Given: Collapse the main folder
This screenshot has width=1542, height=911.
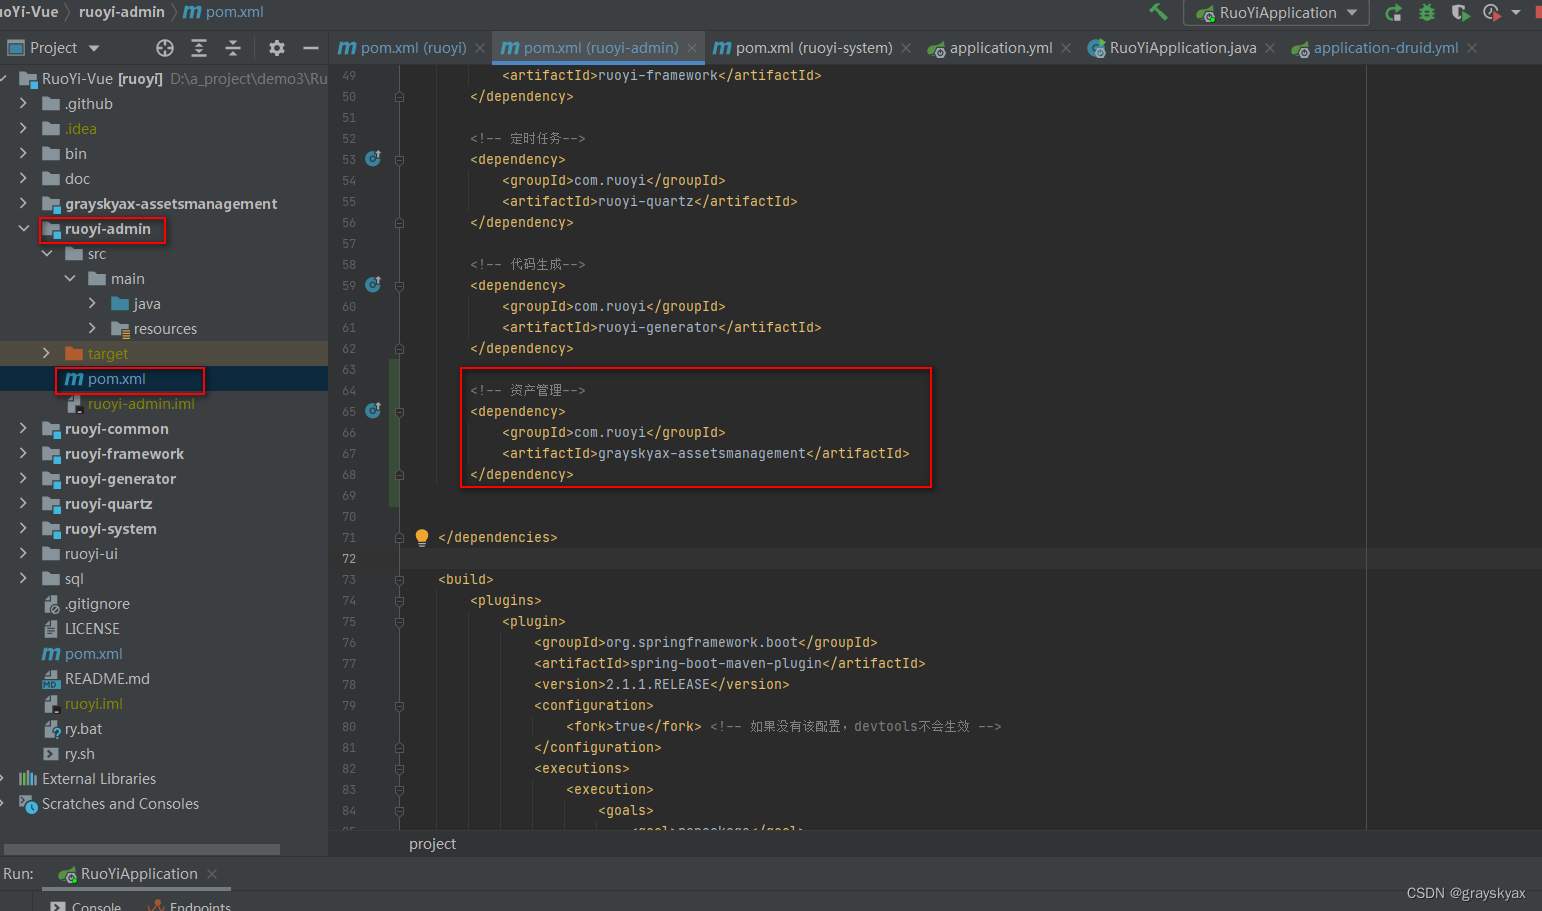Looking at the screenshot, I should click(x=69, y=278).
